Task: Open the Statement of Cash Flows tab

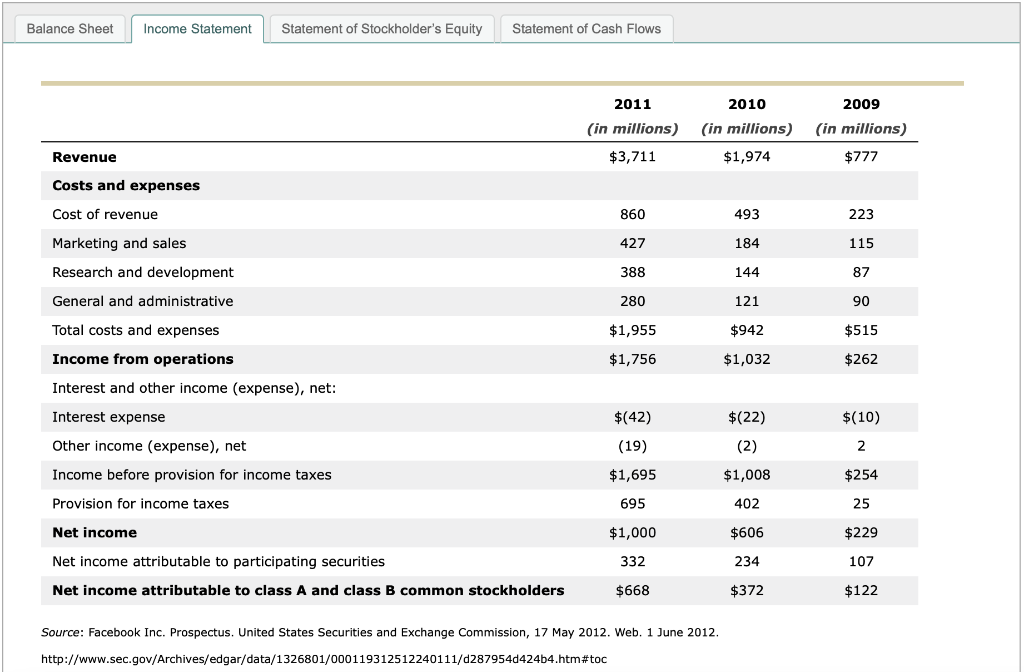Action: [x=586, y=29]
